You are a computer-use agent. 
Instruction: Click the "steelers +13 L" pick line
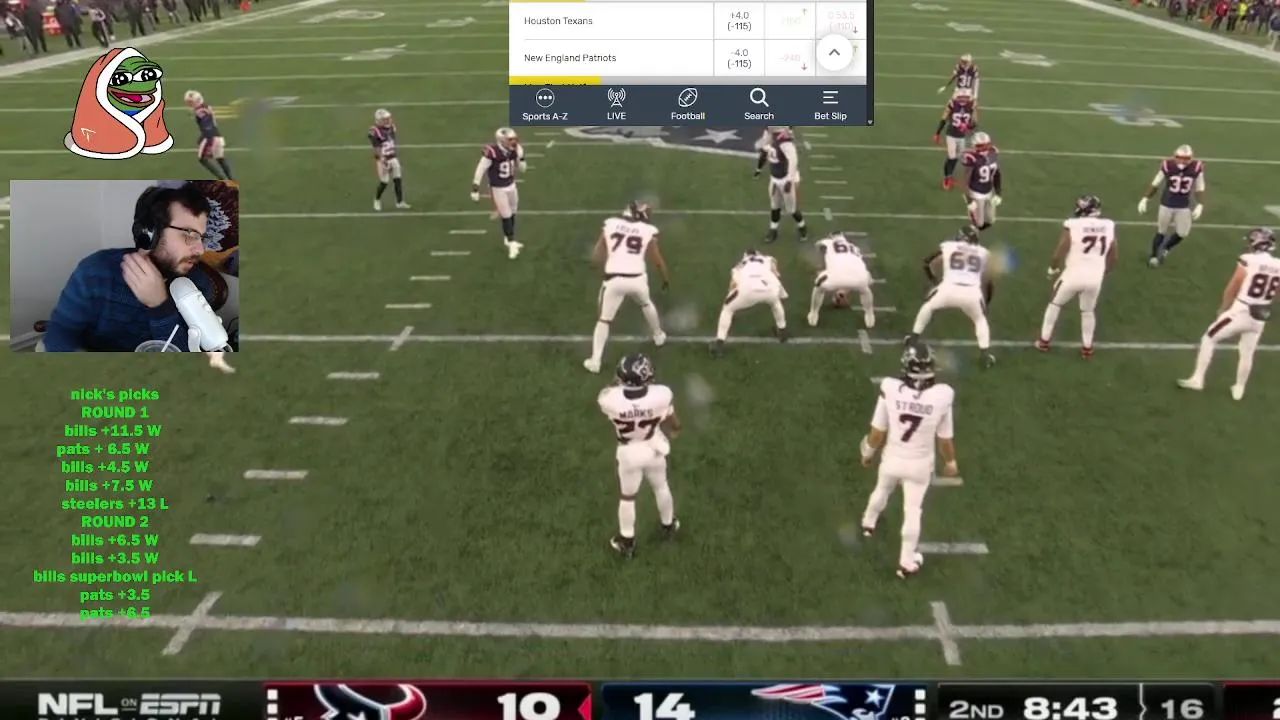coord(114,504)
